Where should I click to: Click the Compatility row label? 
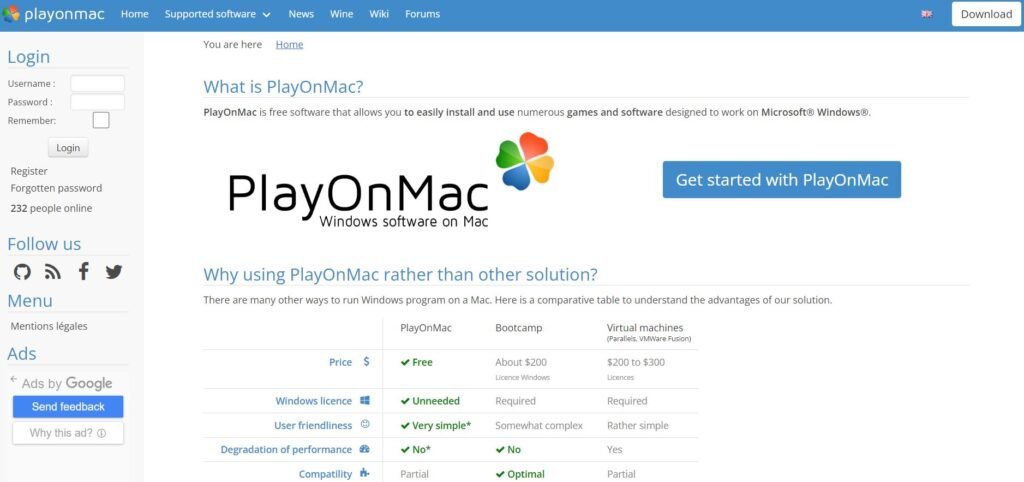(325, 474)
